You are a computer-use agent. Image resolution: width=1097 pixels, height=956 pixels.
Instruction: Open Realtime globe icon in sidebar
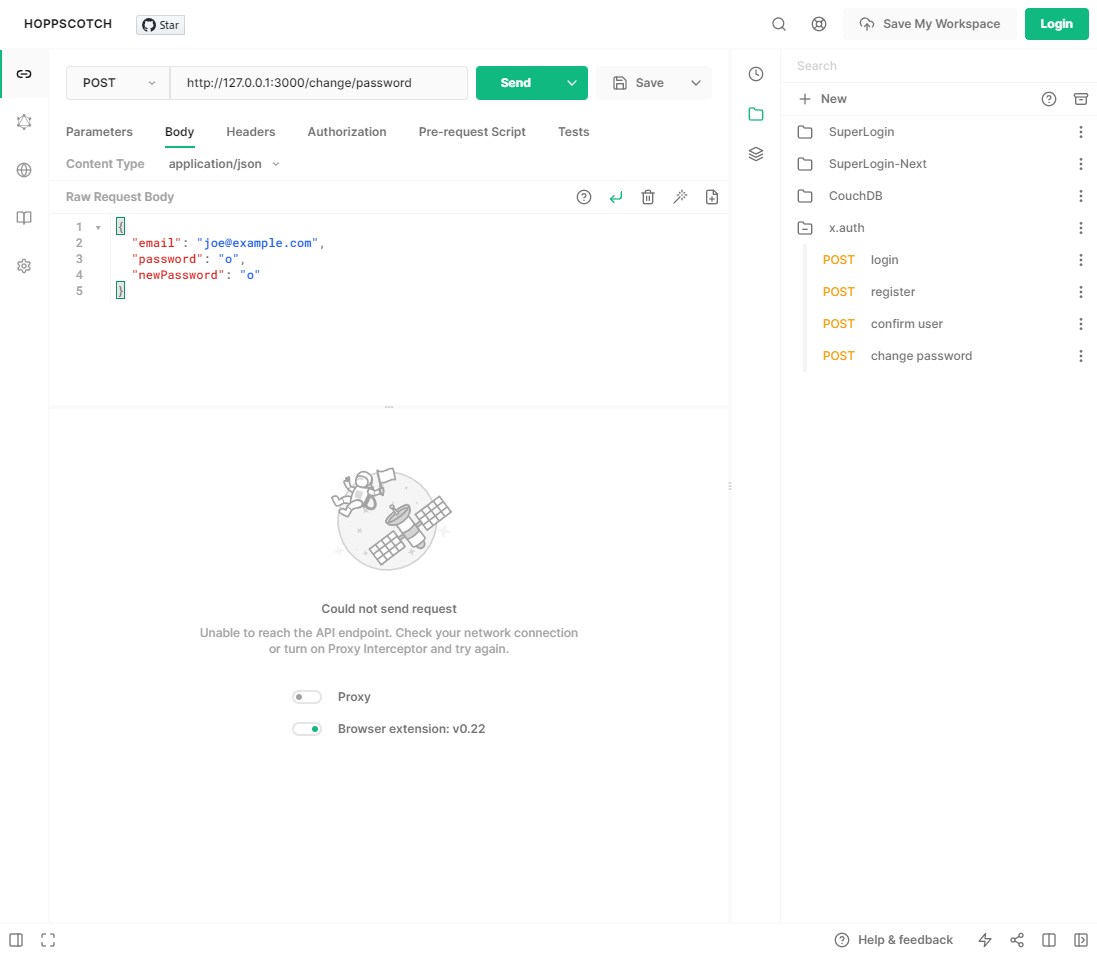(24, 170)
